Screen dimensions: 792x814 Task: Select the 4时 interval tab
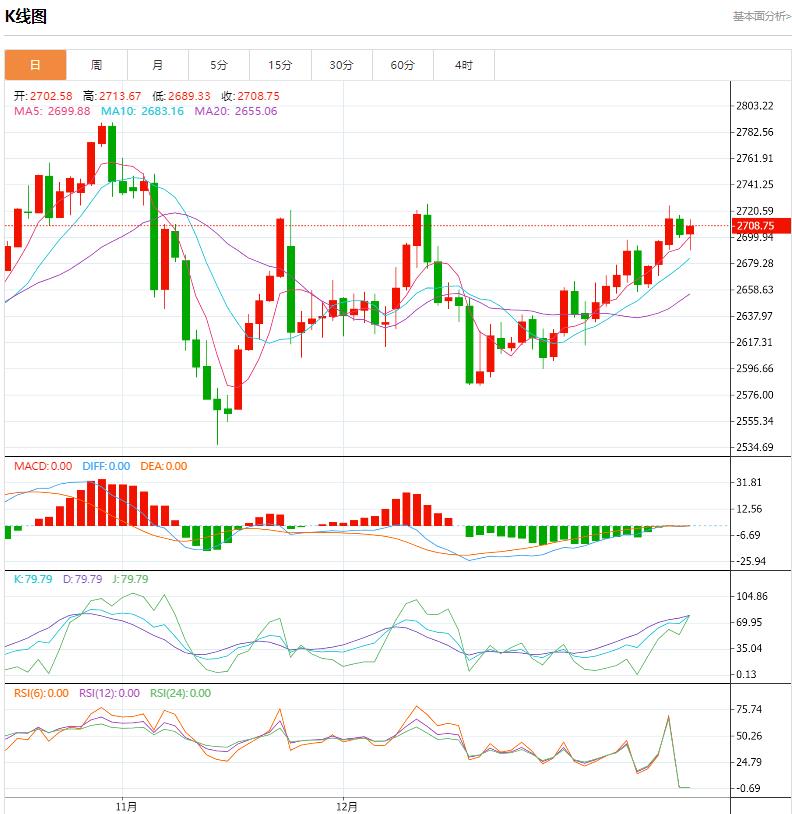tap(461, 64)
